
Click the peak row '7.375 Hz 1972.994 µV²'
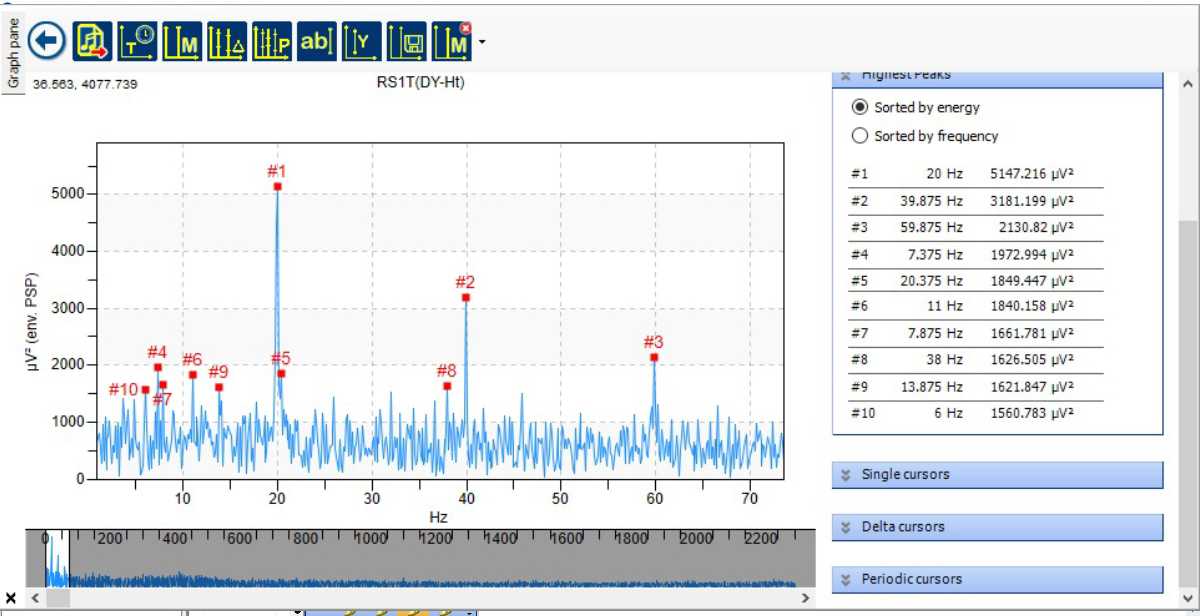[x=975, y=254]
